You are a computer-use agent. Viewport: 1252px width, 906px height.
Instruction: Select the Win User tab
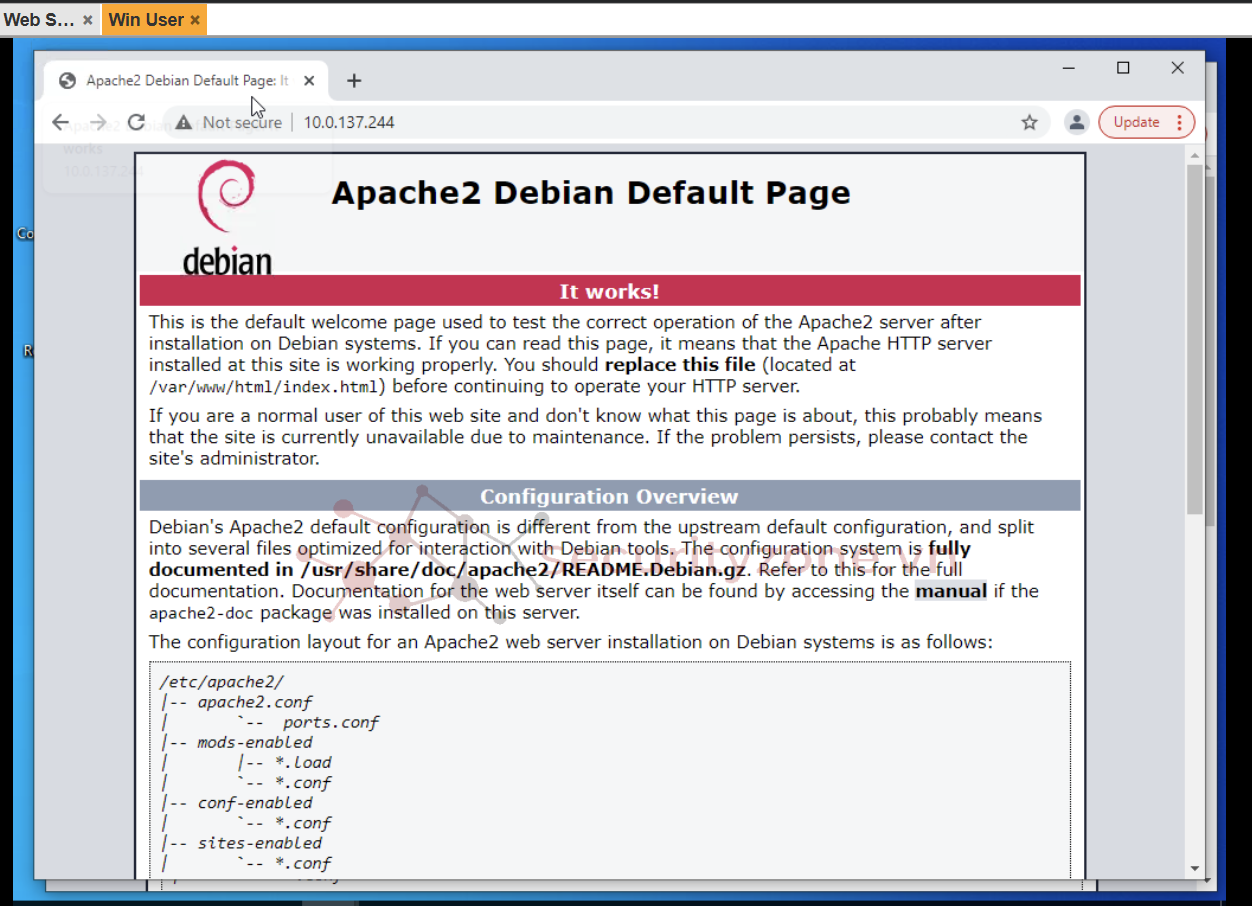click(145, 20)
